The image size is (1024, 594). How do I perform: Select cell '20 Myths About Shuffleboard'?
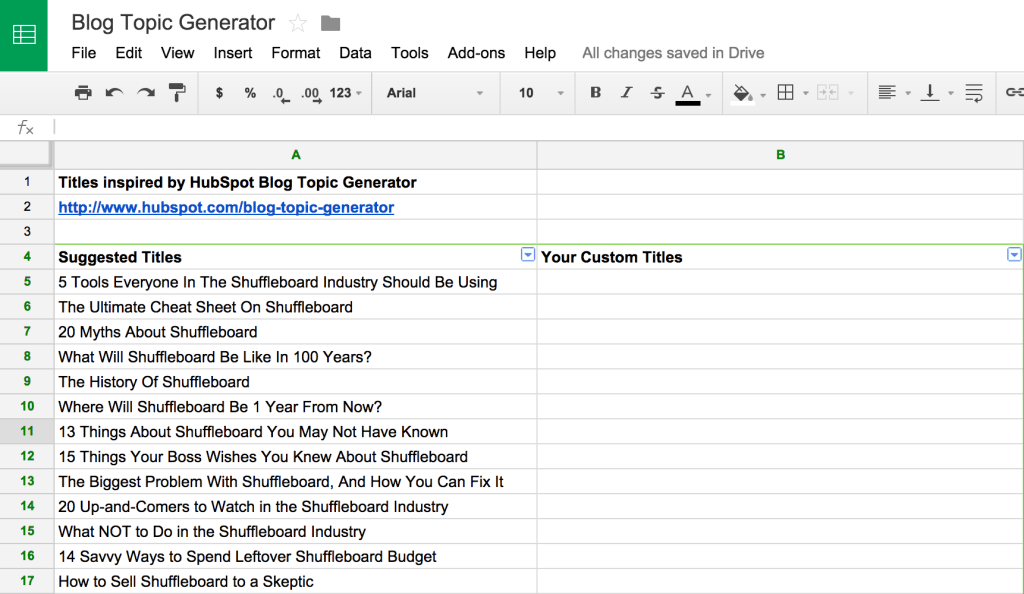click(296, 332)
